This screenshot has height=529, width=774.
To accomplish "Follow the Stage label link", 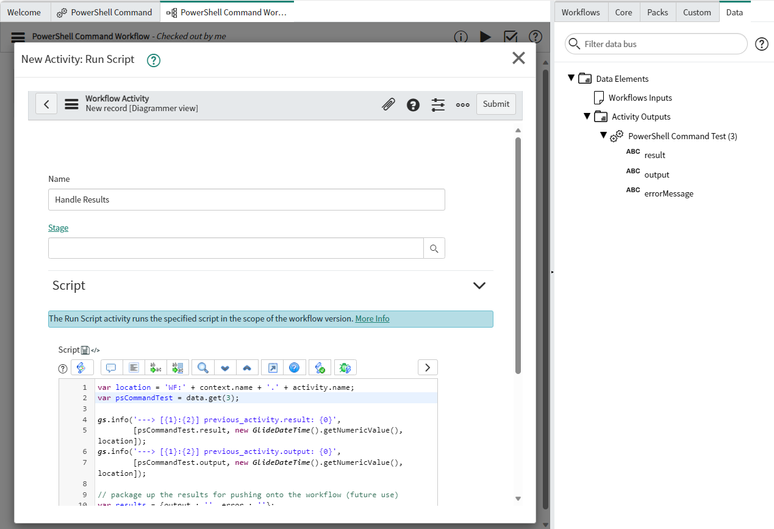I will pyautogui.click(x=58, y=228).
